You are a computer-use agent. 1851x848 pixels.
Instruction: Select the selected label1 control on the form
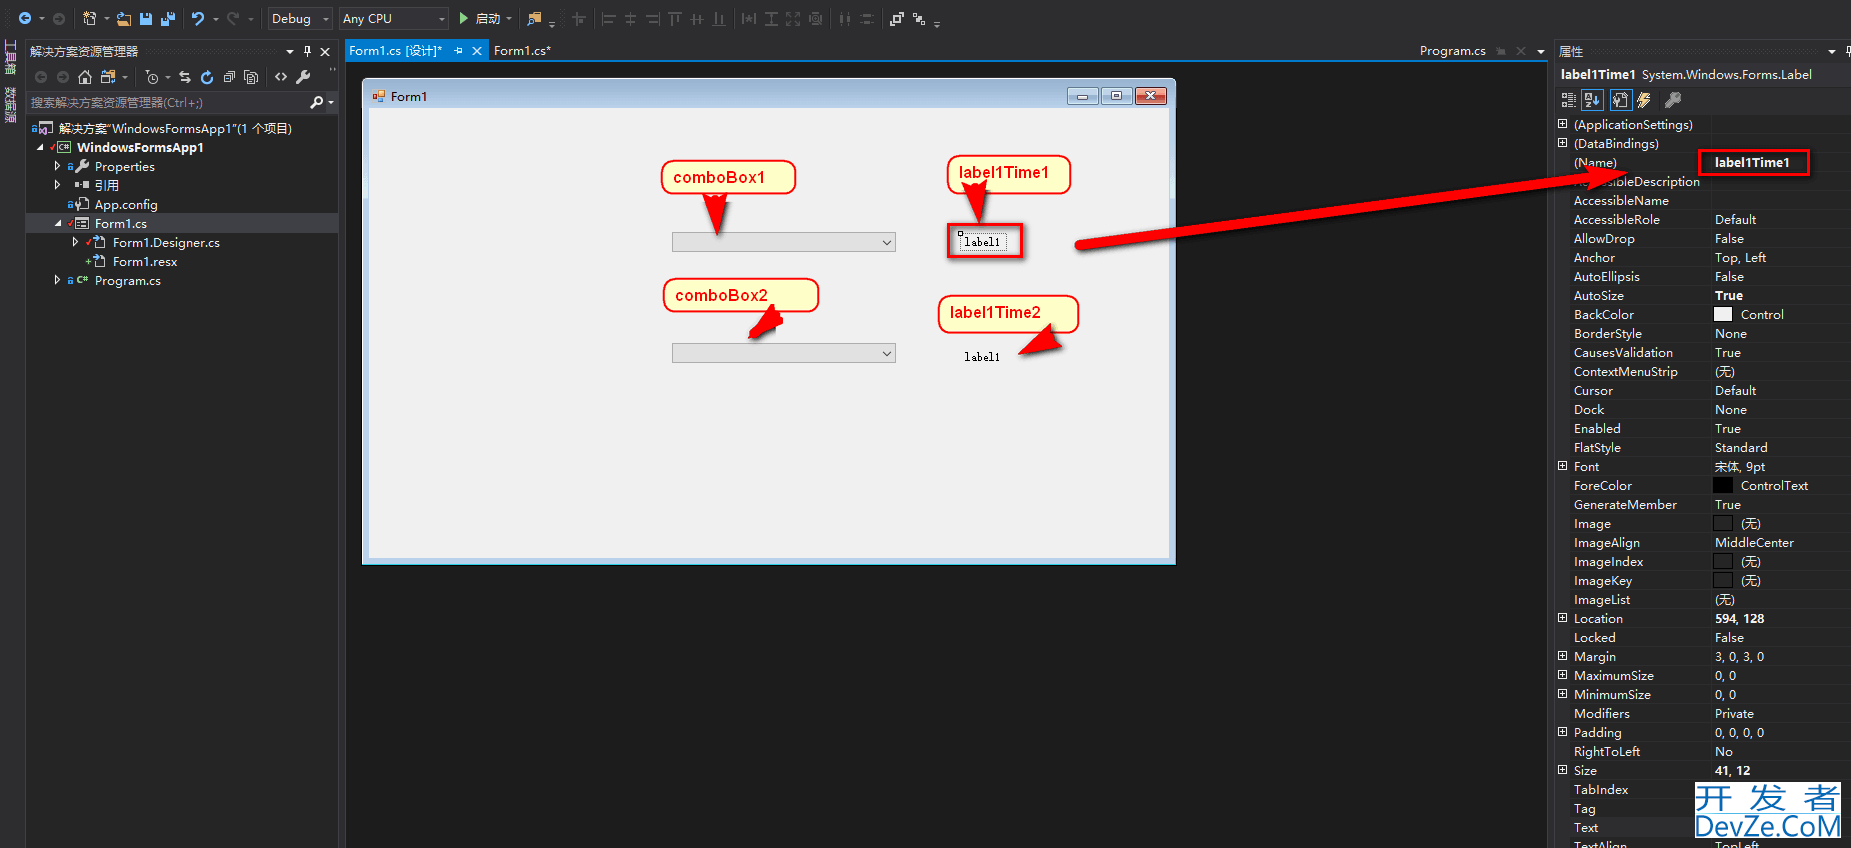(982, 242)
